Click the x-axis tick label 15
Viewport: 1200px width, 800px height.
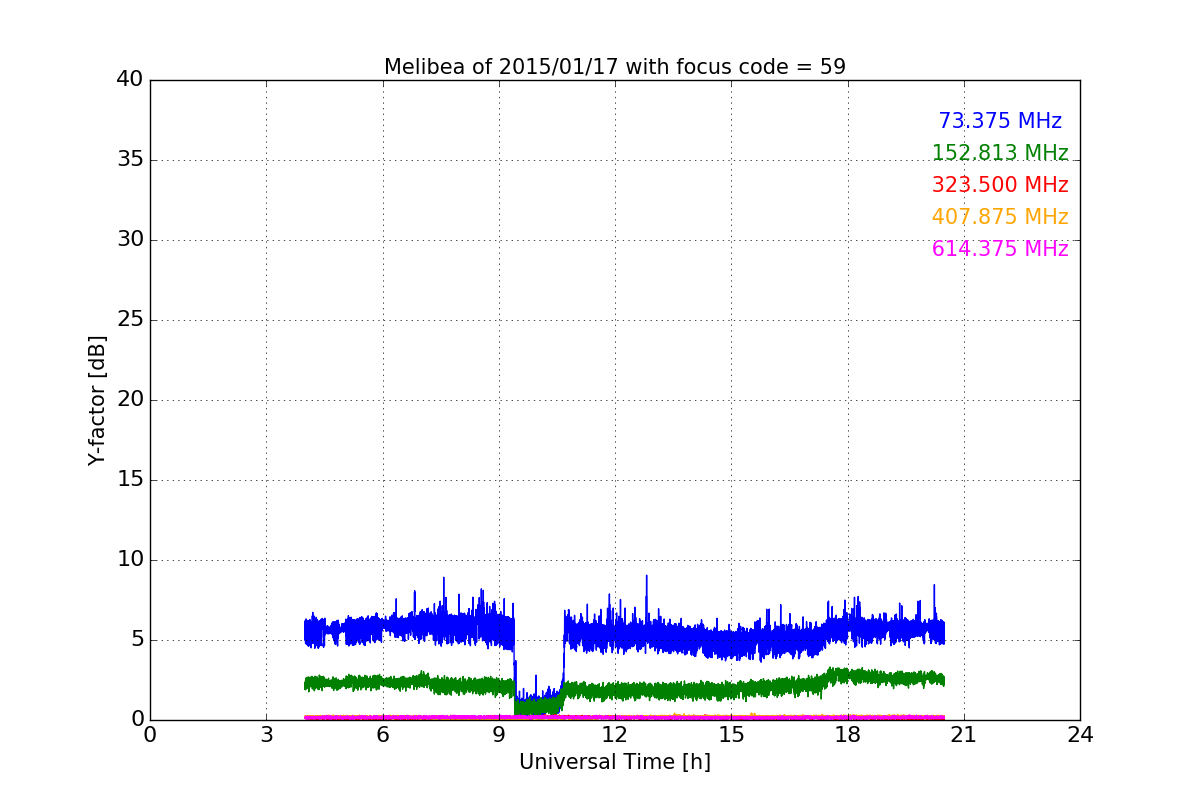click(x=731, y=734)
